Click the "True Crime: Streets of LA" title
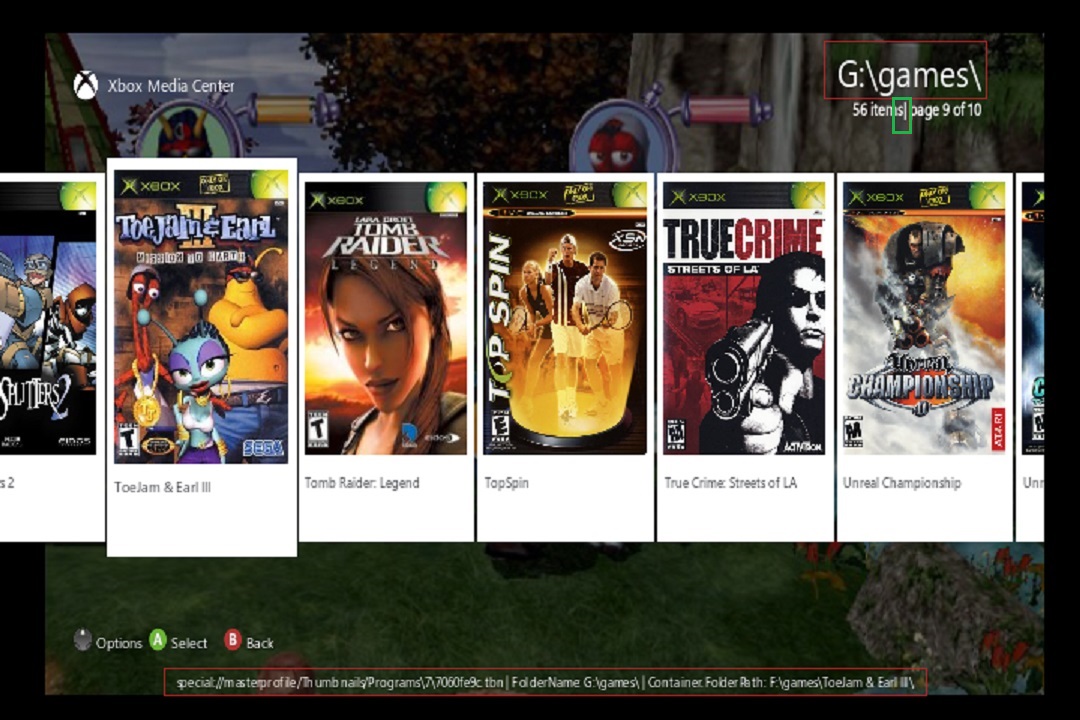 tap(730, 483)
